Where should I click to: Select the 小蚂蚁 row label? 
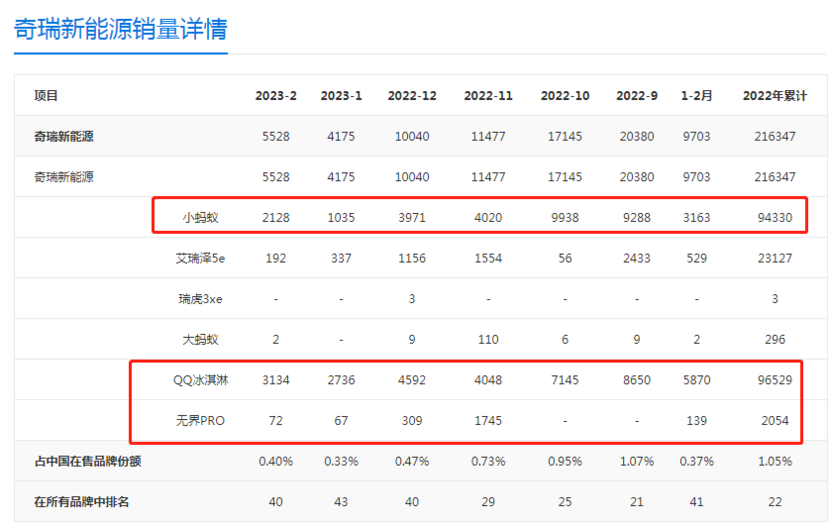coord(201,218)
